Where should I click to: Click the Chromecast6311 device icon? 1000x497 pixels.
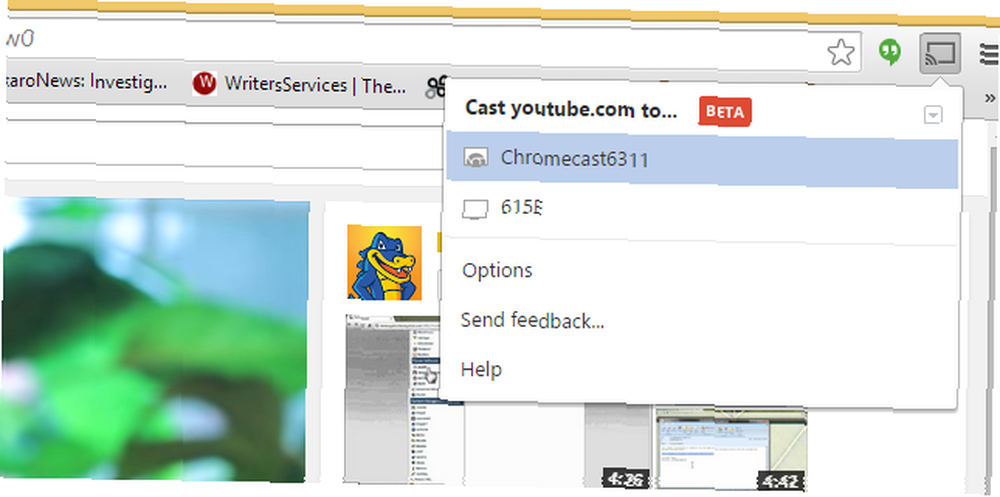475,158
